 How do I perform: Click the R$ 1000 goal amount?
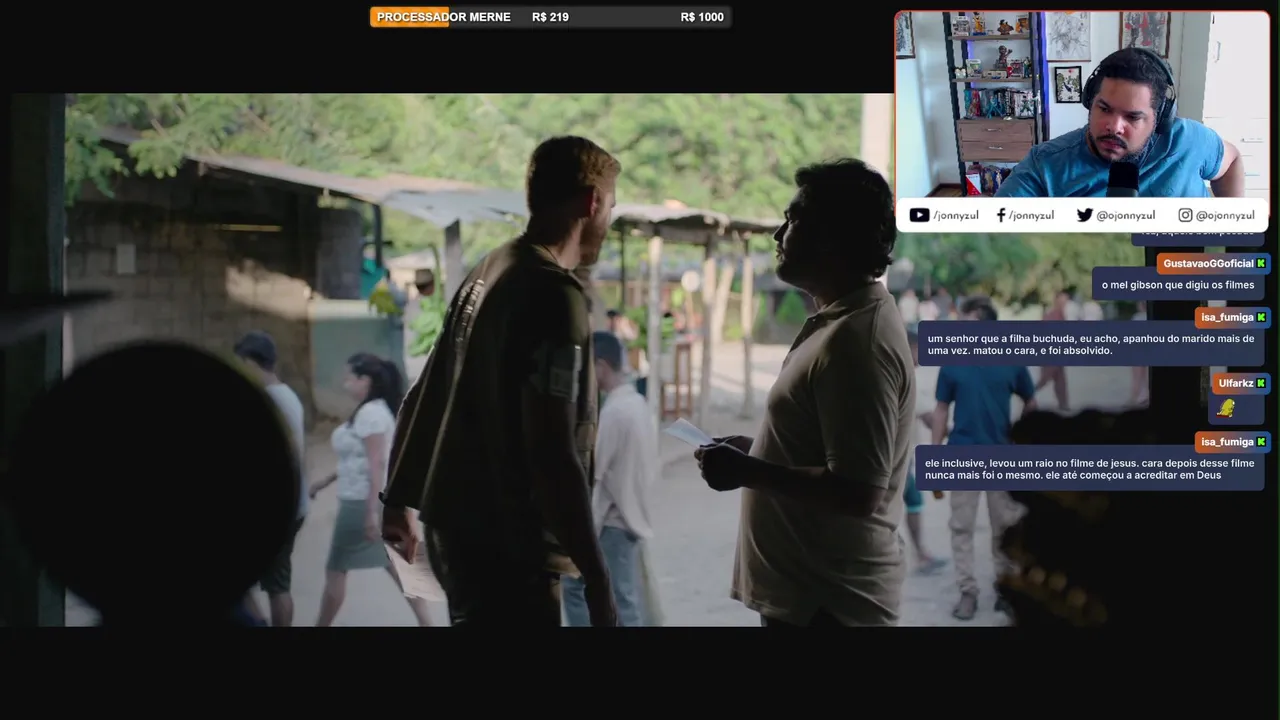702,17
